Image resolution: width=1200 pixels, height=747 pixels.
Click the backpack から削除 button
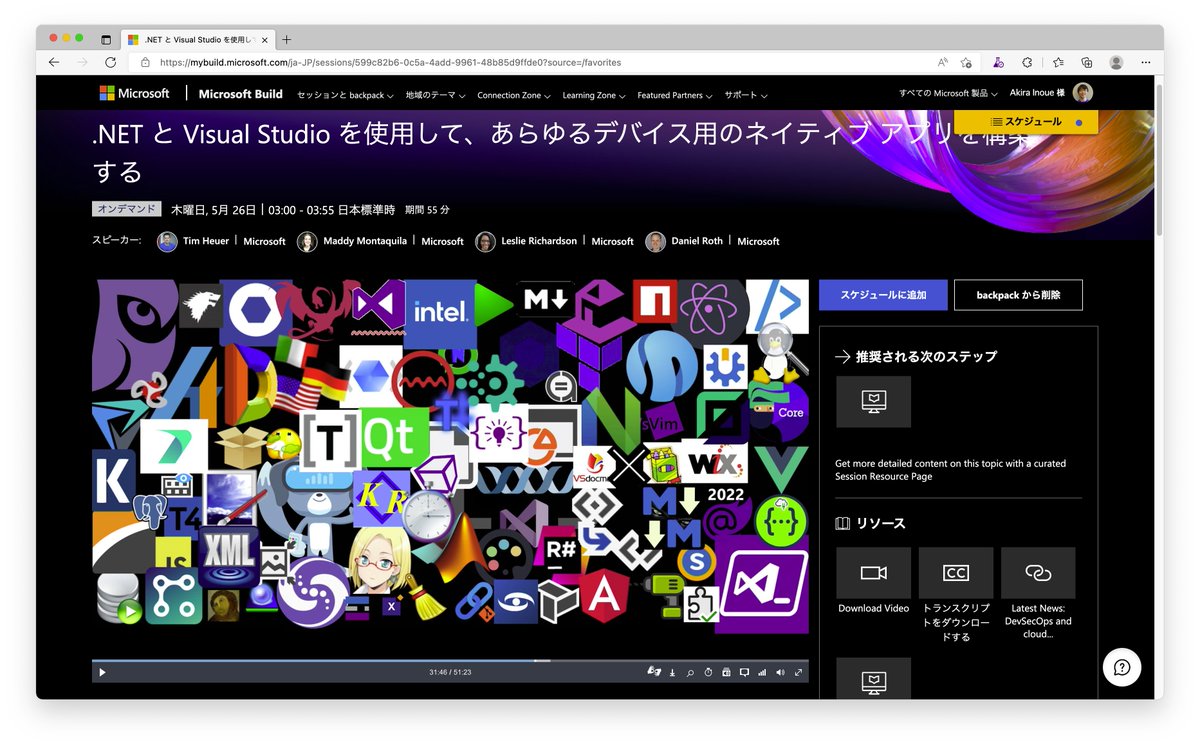pos(1018,295)
